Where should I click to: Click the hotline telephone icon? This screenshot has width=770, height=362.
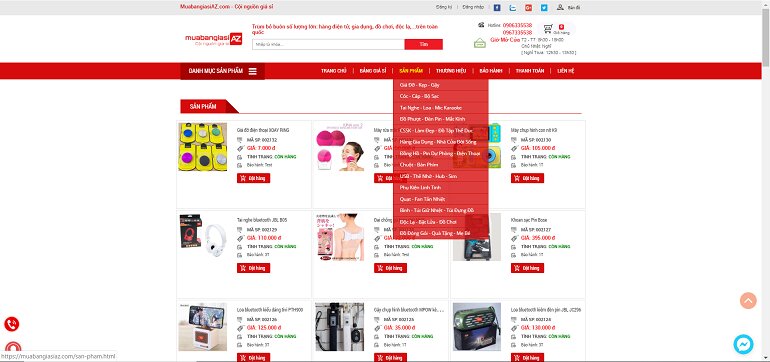coord(481,25)
